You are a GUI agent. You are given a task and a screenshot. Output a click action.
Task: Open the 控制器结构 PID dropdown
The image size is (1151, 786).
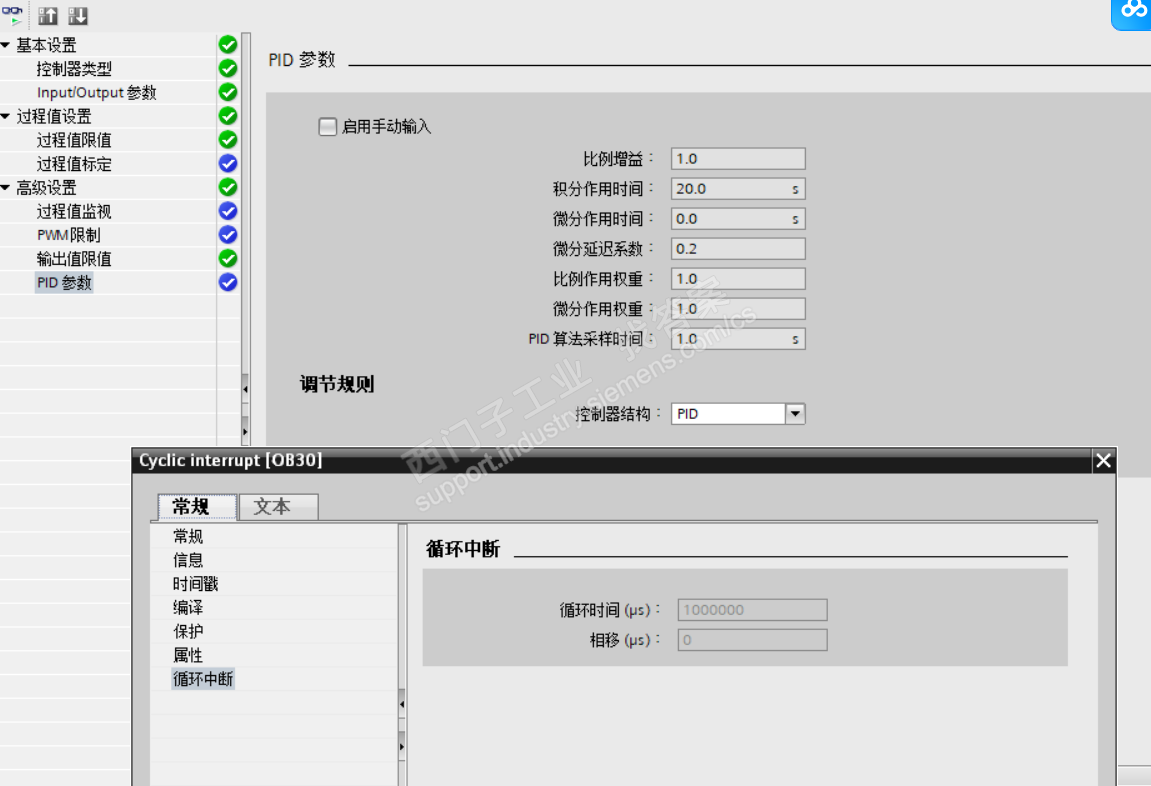pos(795,414)
